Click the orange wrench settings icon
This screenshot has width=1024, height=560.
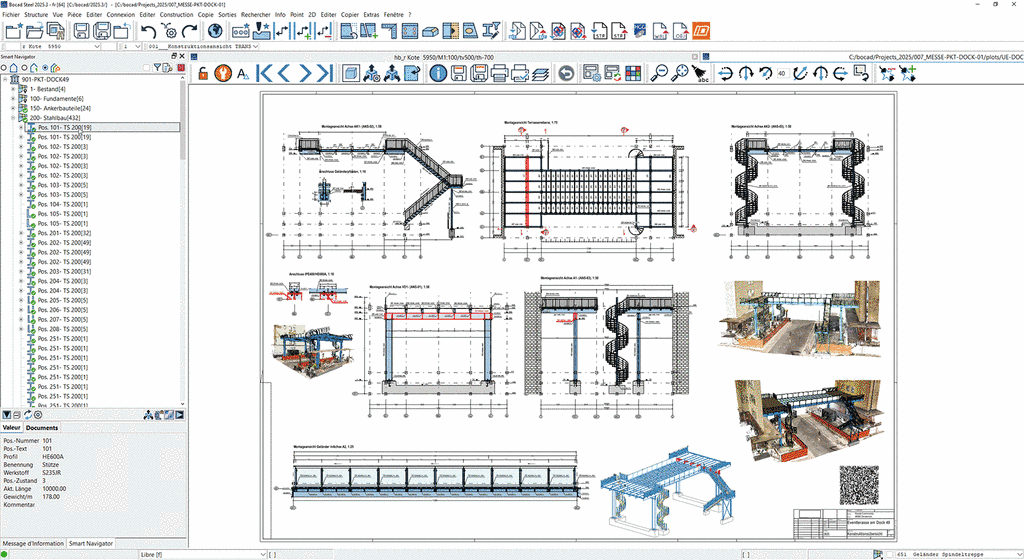(x=223, y=73)
